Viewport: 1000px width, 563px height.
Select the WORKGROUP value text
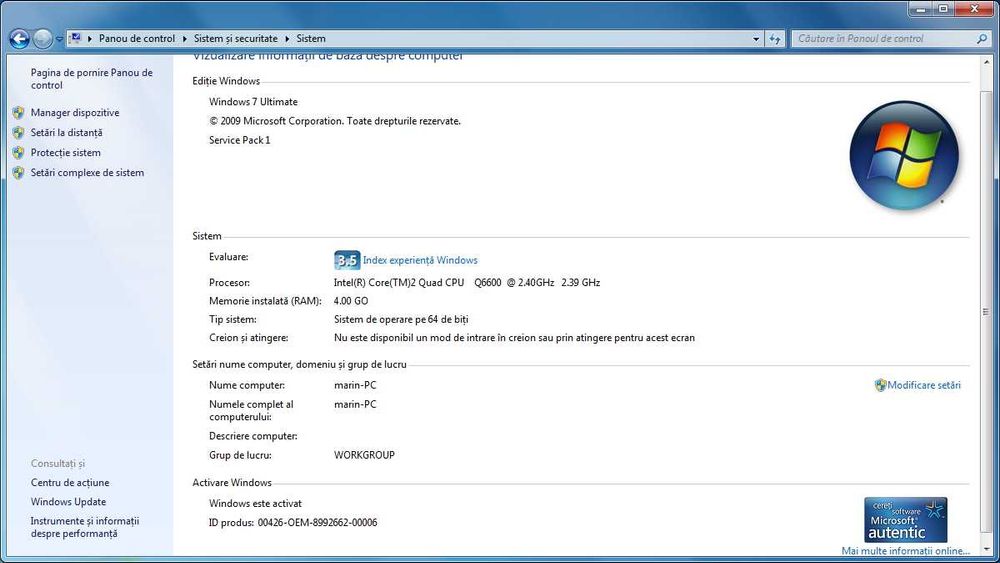(x=364, y=455)
